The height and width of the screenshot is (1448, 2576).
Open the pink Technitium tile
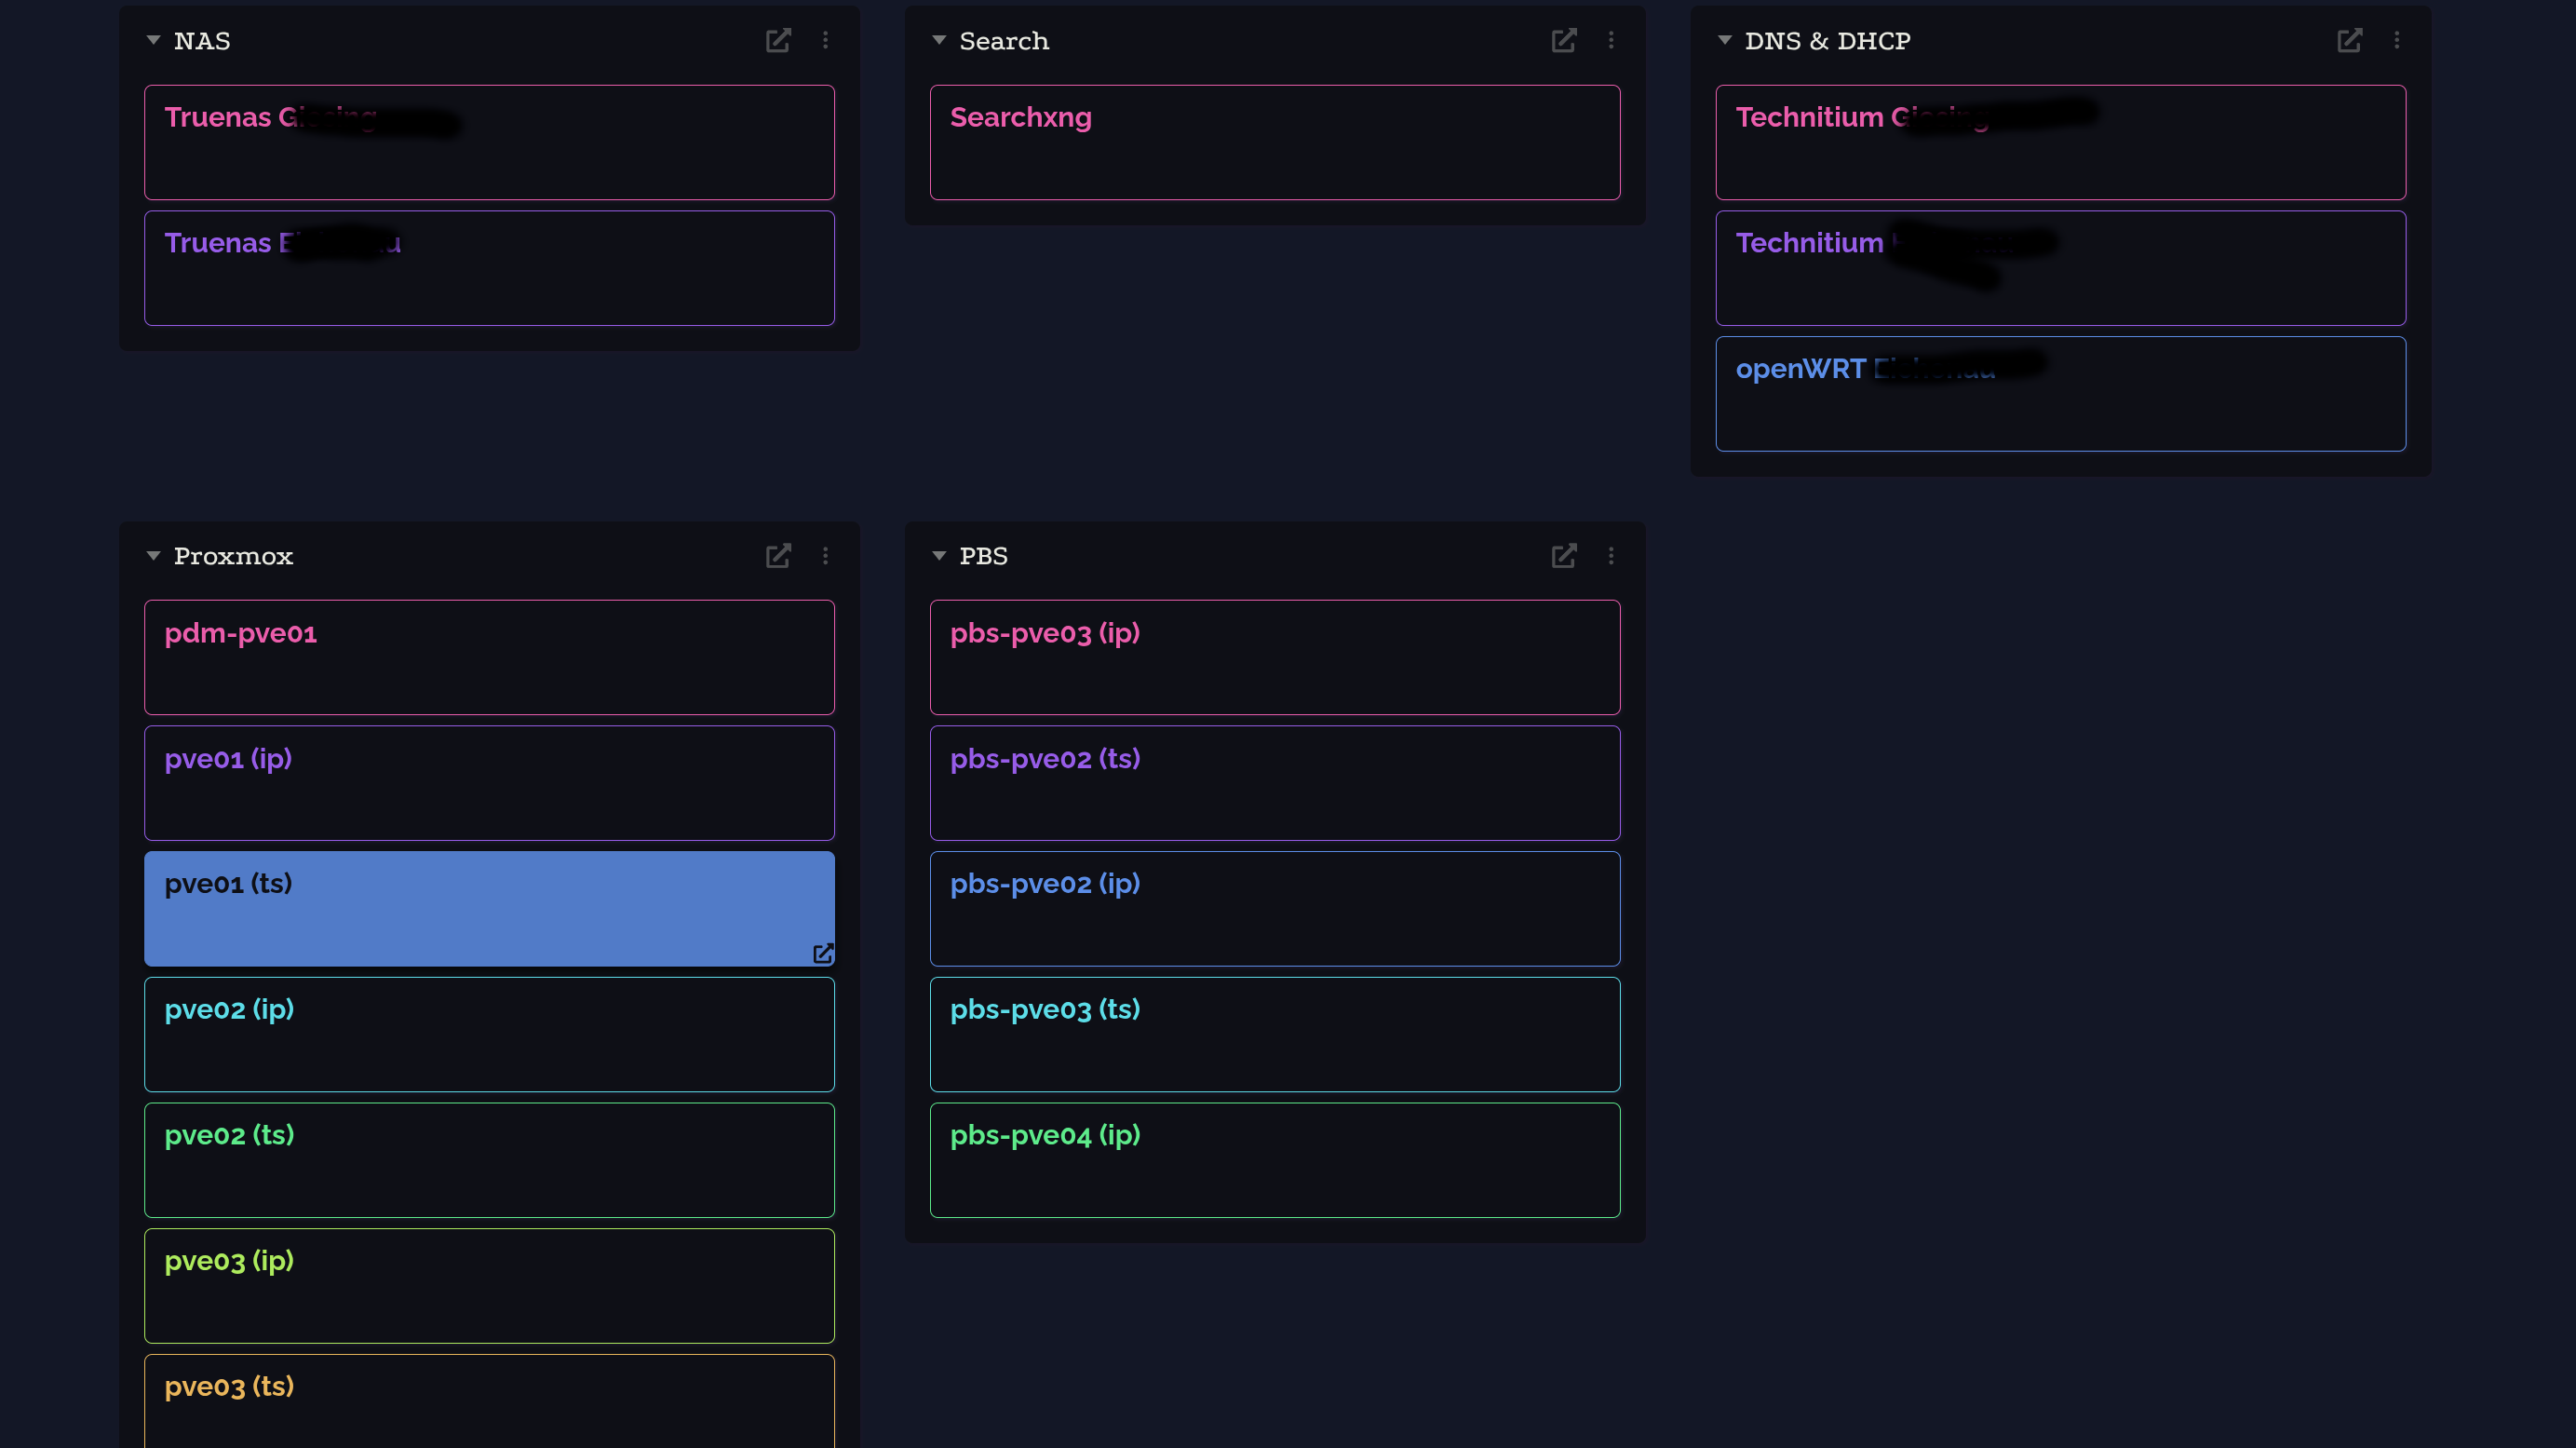point(2061,142)
